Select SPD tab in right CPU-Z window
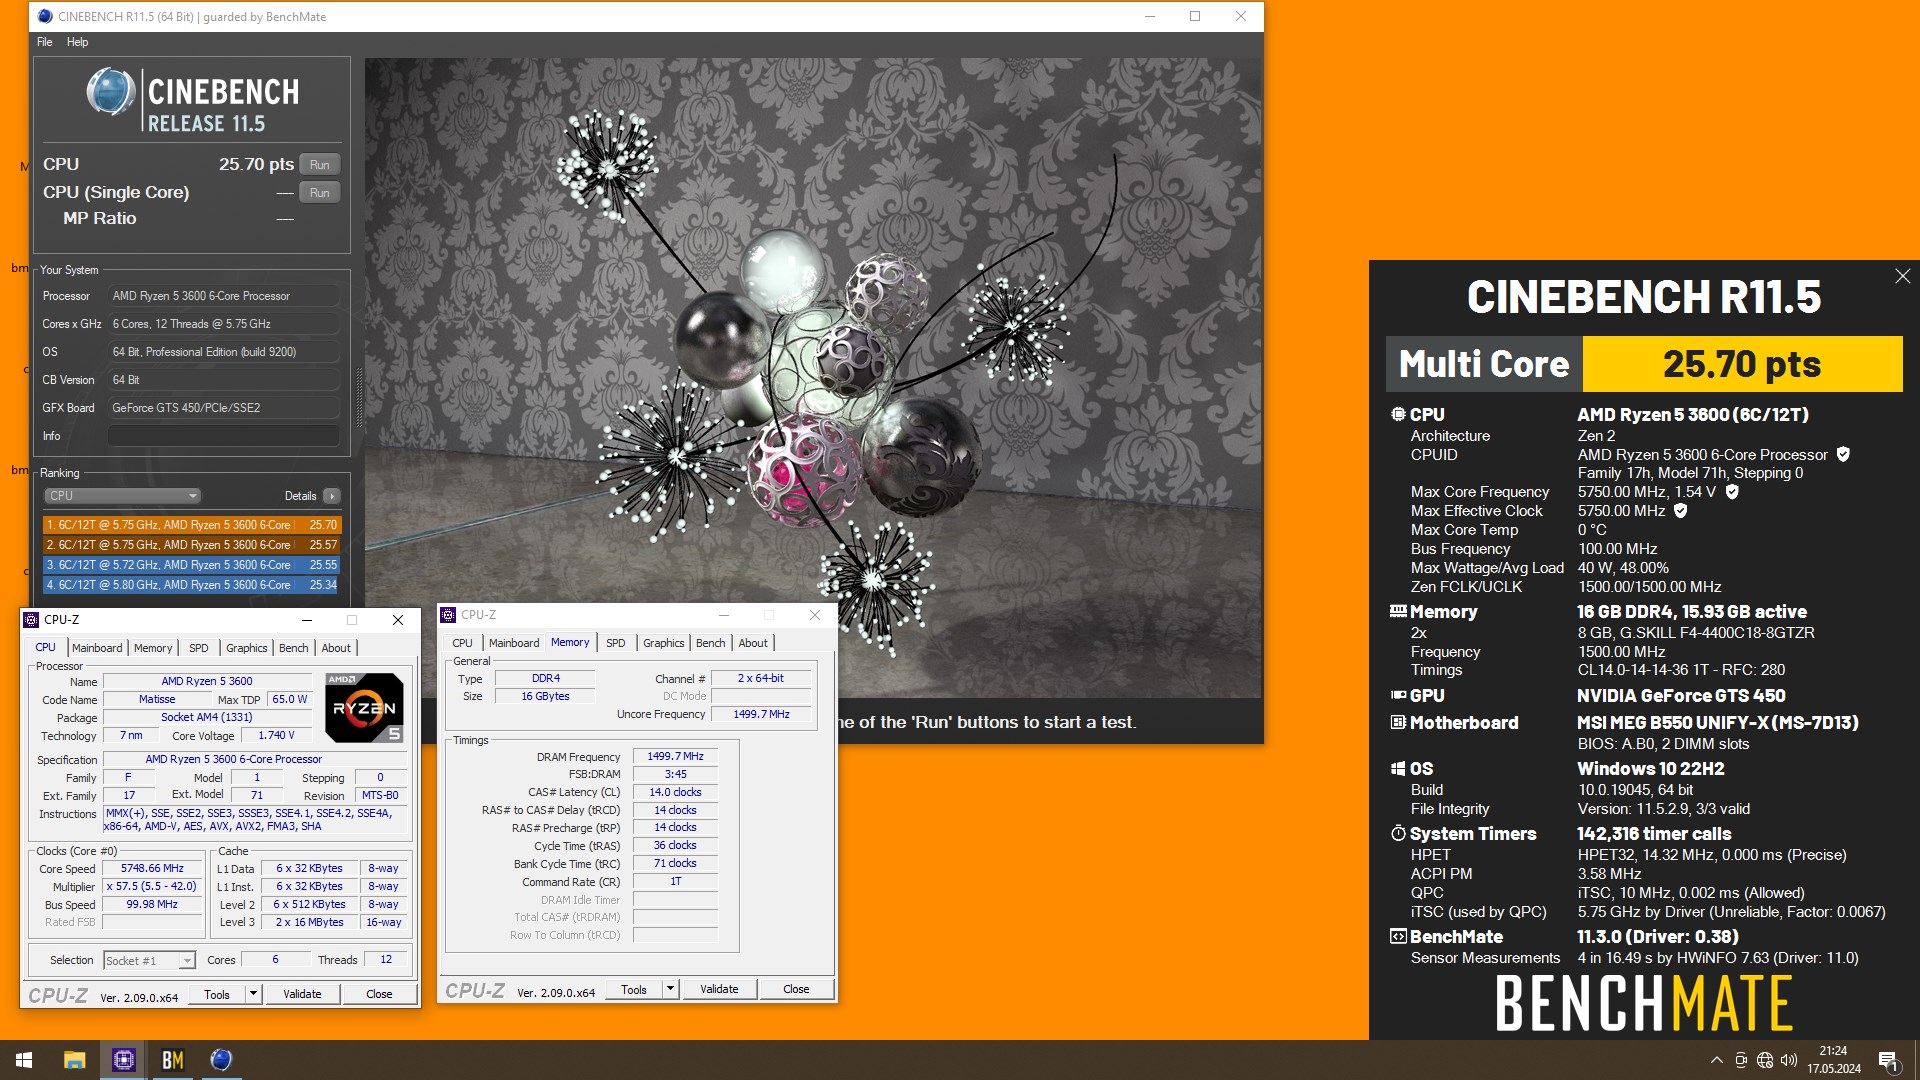1920x1080 pixels. tap(616, 643)
